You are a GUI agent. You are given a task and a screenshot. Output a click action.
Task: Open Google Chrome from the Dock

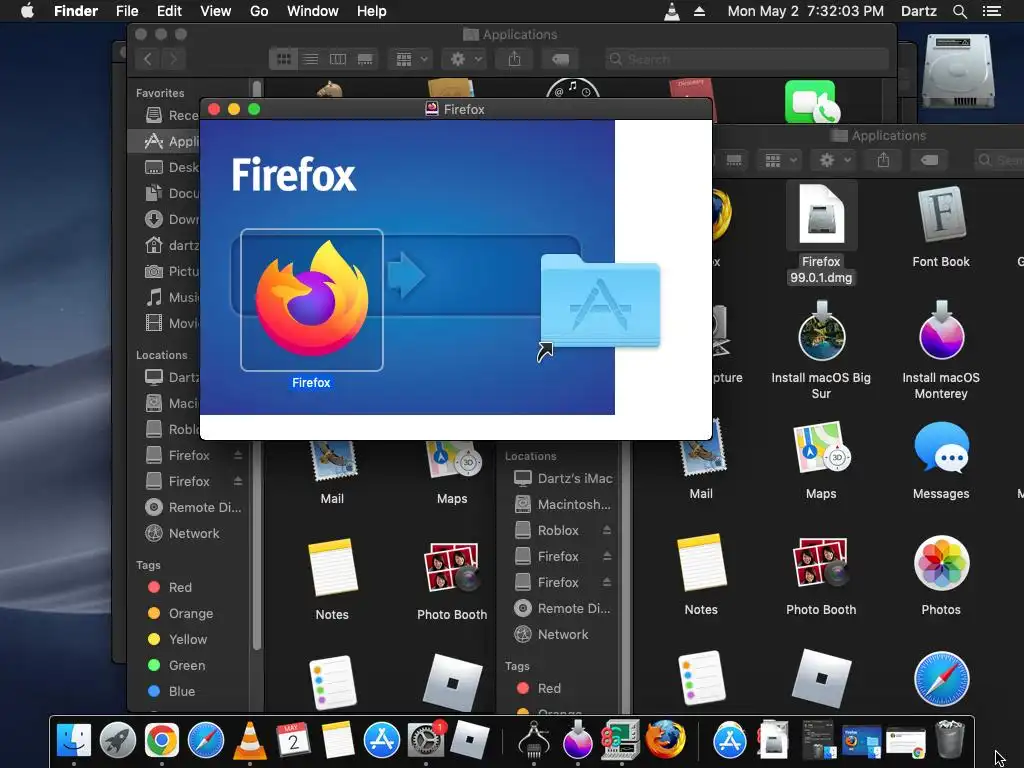click(161, 740)
